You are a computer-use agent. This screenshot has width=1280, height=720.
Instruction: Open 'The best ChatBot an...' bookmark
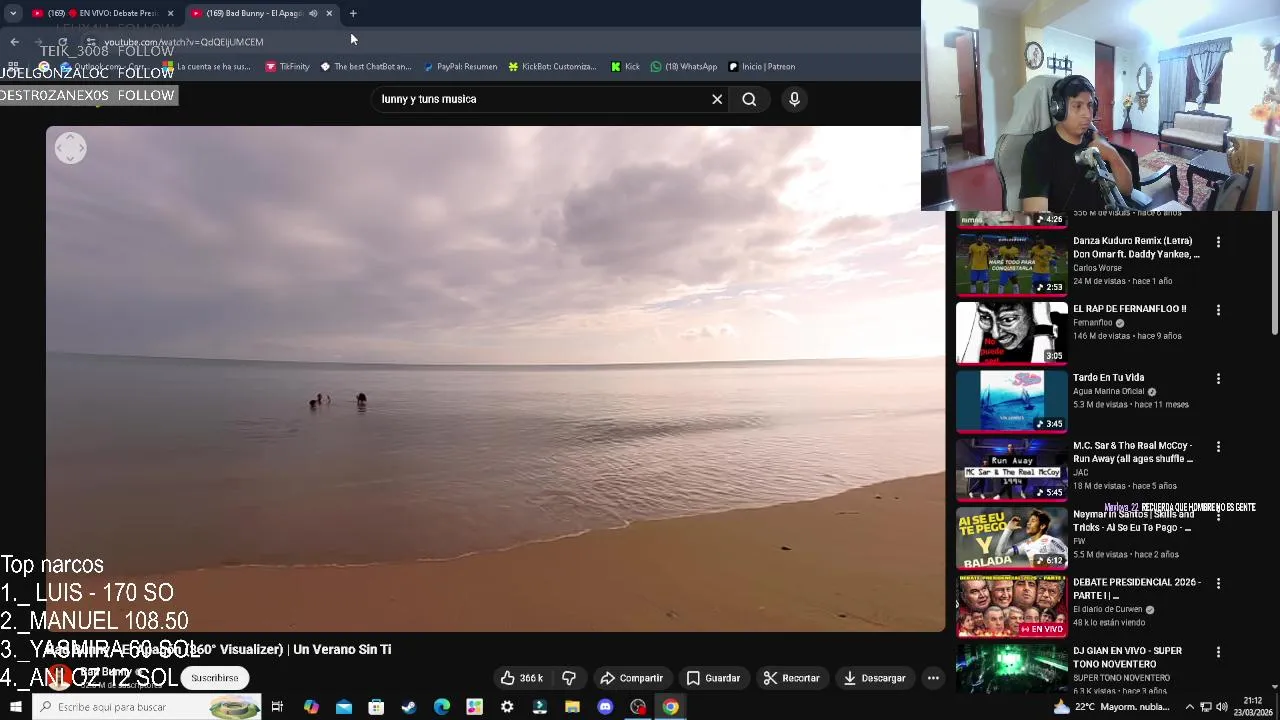365,67
